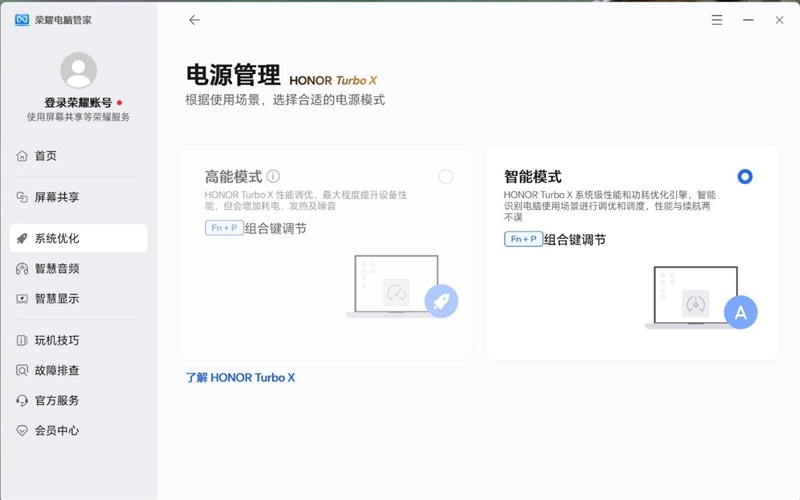Close the 荣耀电脑管家 window
Screen dimensions: 800x500
[779, 20]
